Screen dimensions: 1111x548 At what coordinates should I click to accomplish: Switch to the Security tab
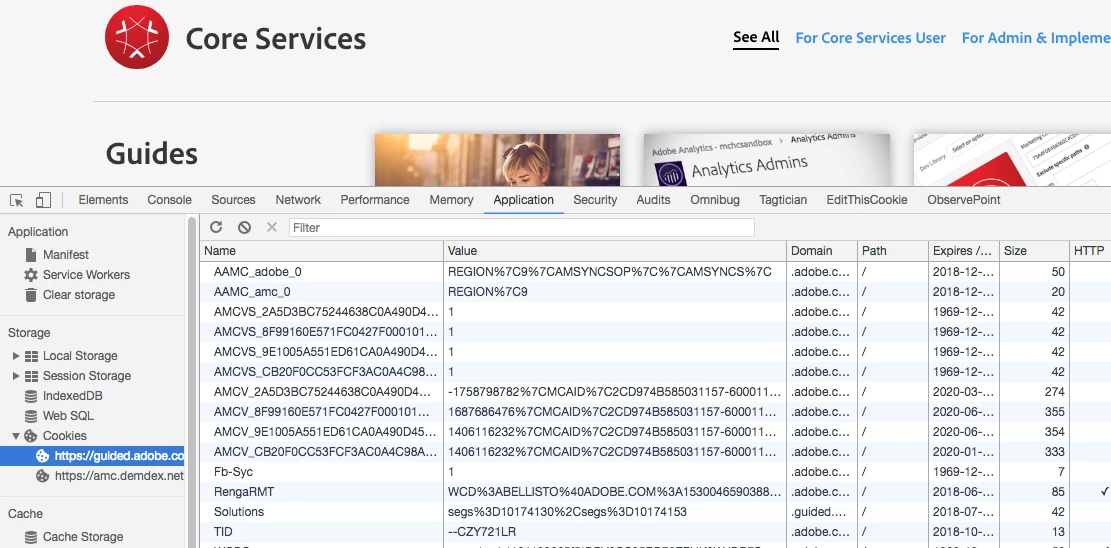pyautogui.click(x=595, y=200)
